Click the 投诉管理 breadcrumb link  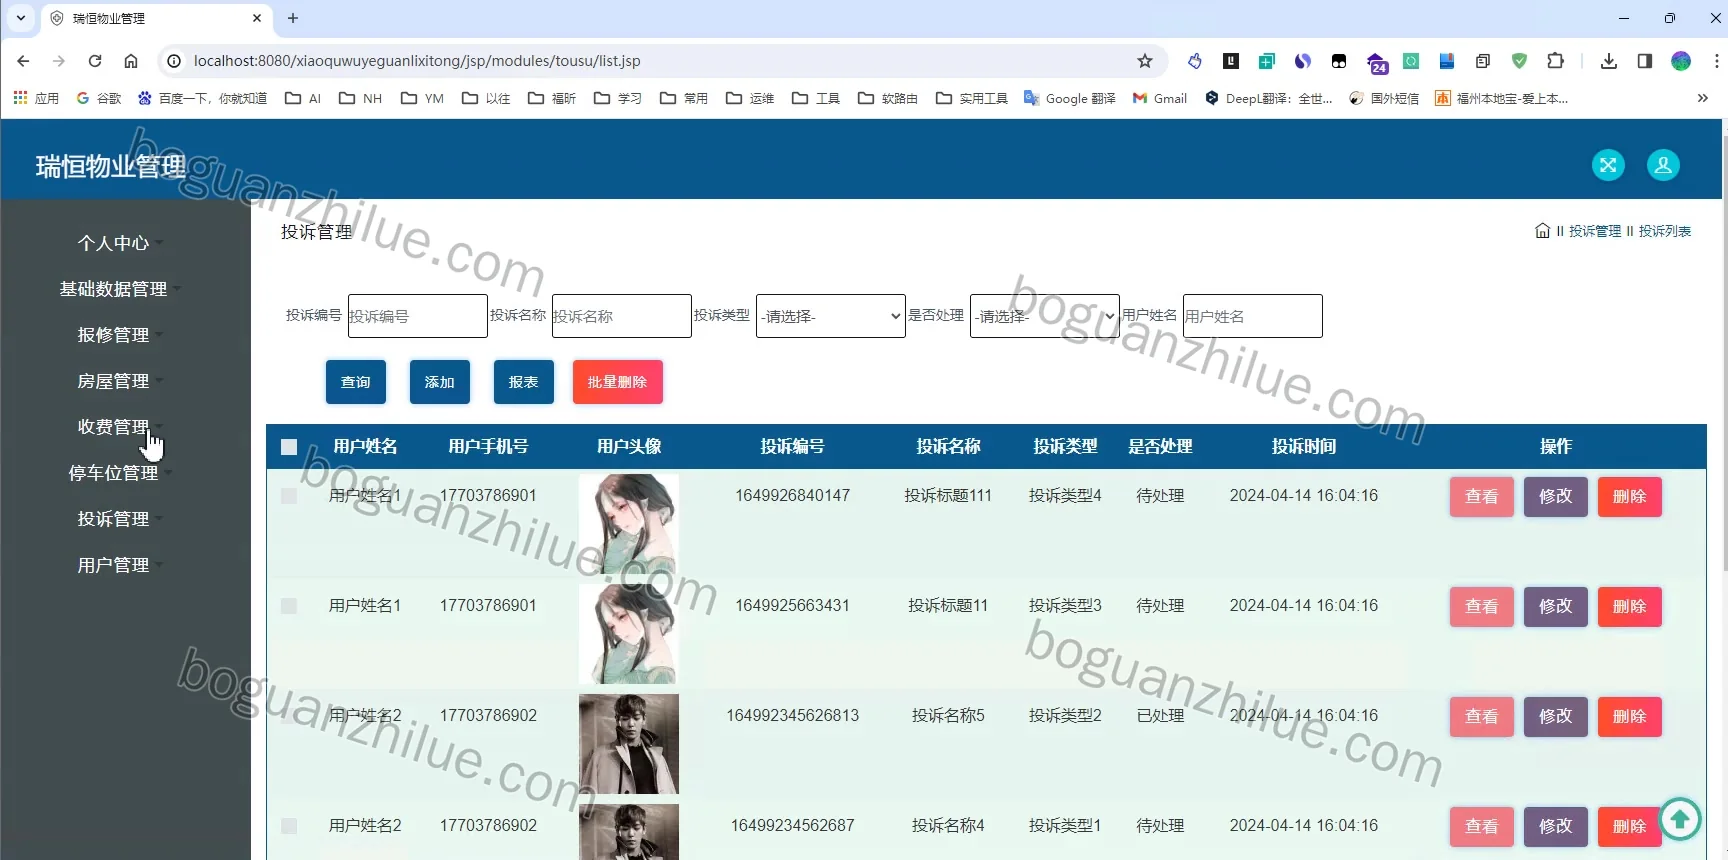tap(1595, 231)
